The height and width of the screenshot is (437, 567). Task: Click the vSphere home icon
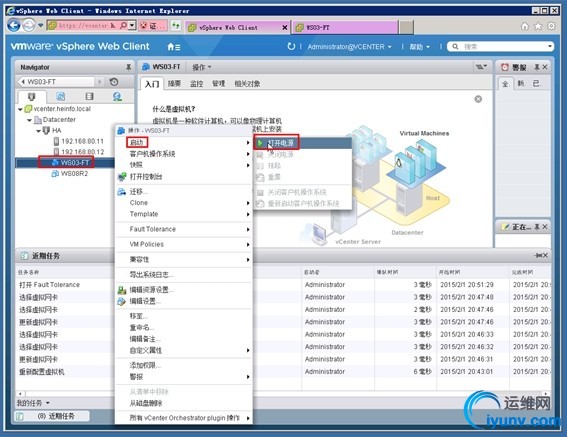click(174, 47)
